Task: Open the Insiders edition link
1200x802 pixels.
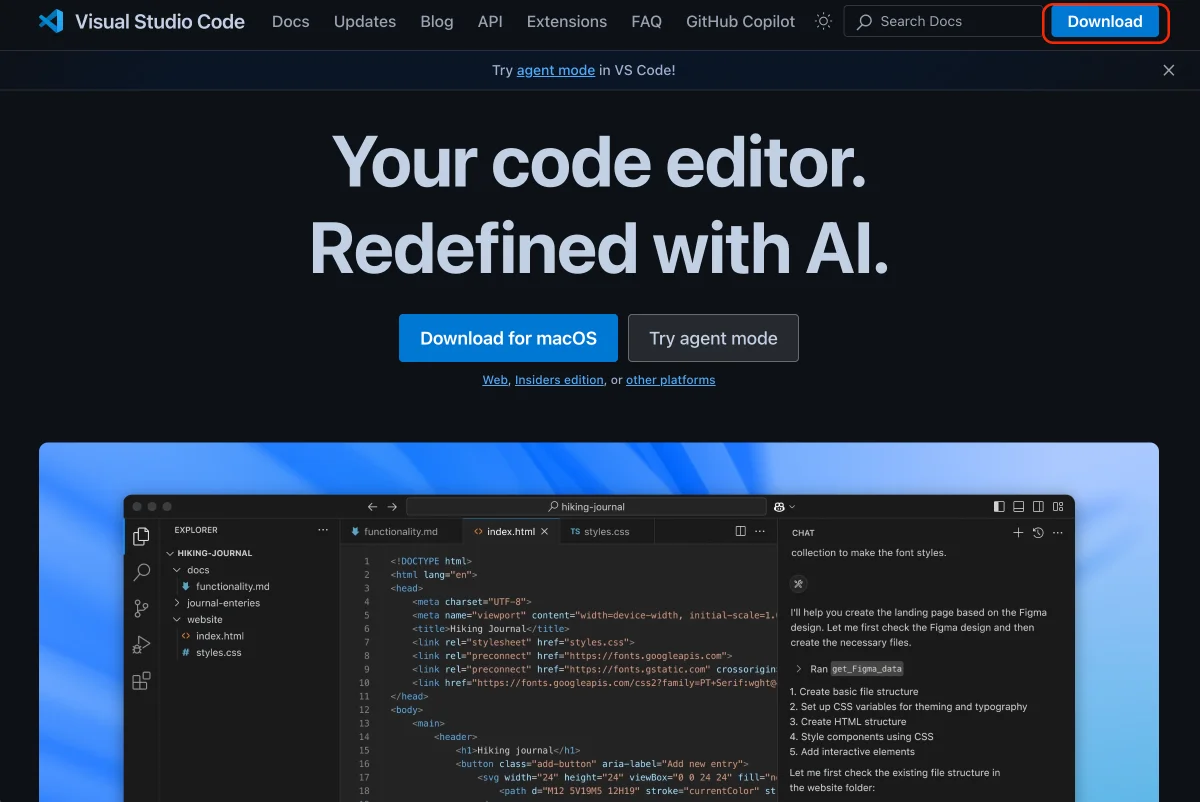Action: pyautogui.click(x=559, y=380)
